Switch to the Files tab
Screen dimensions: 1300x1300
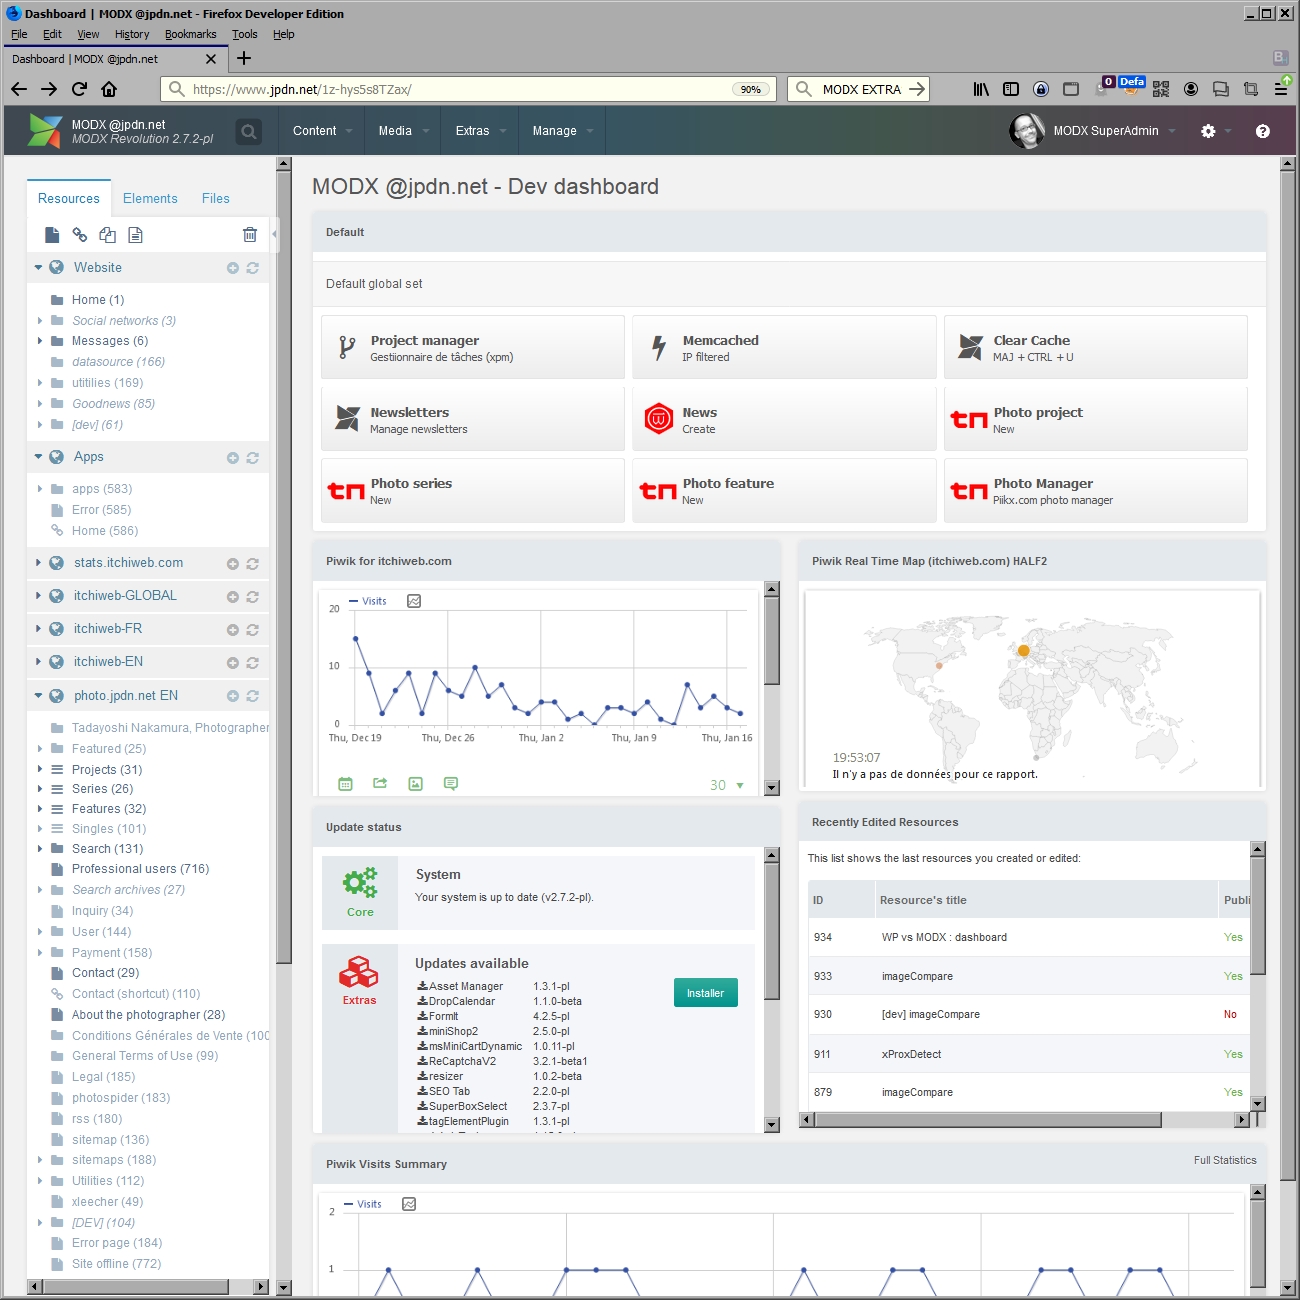(216, 199)
